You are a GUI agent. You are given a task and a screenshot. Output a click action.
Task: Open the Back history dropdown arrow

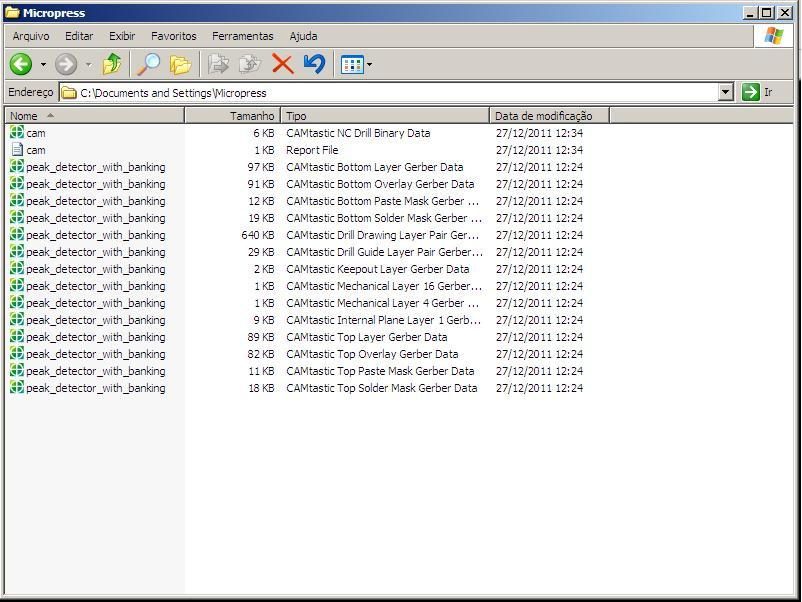click(43, 64)
